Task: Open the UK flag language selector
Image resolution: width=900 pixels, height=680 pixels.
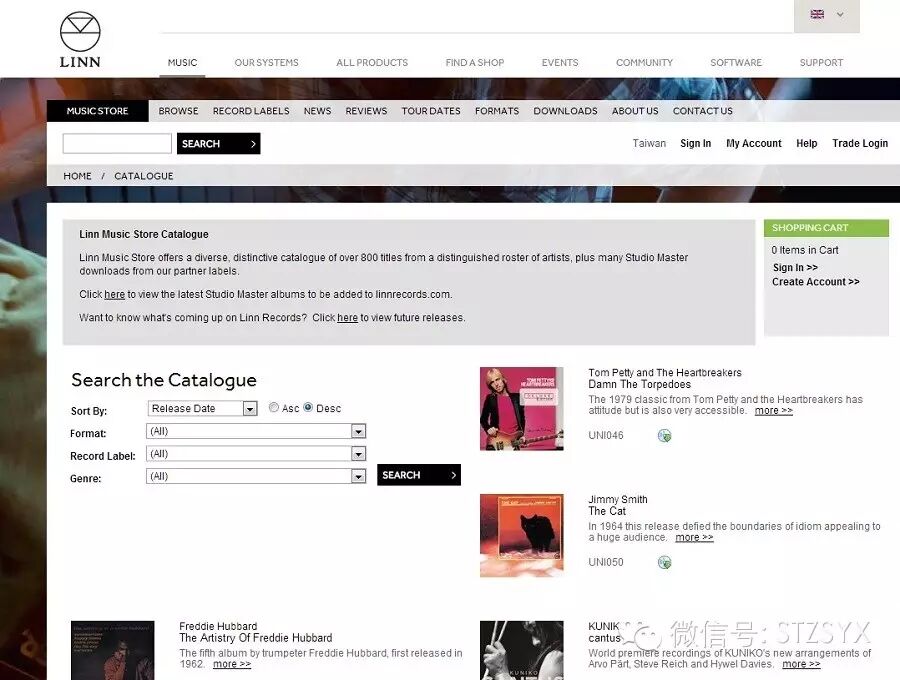Action: pyautogui.click(x=827, y=15)
